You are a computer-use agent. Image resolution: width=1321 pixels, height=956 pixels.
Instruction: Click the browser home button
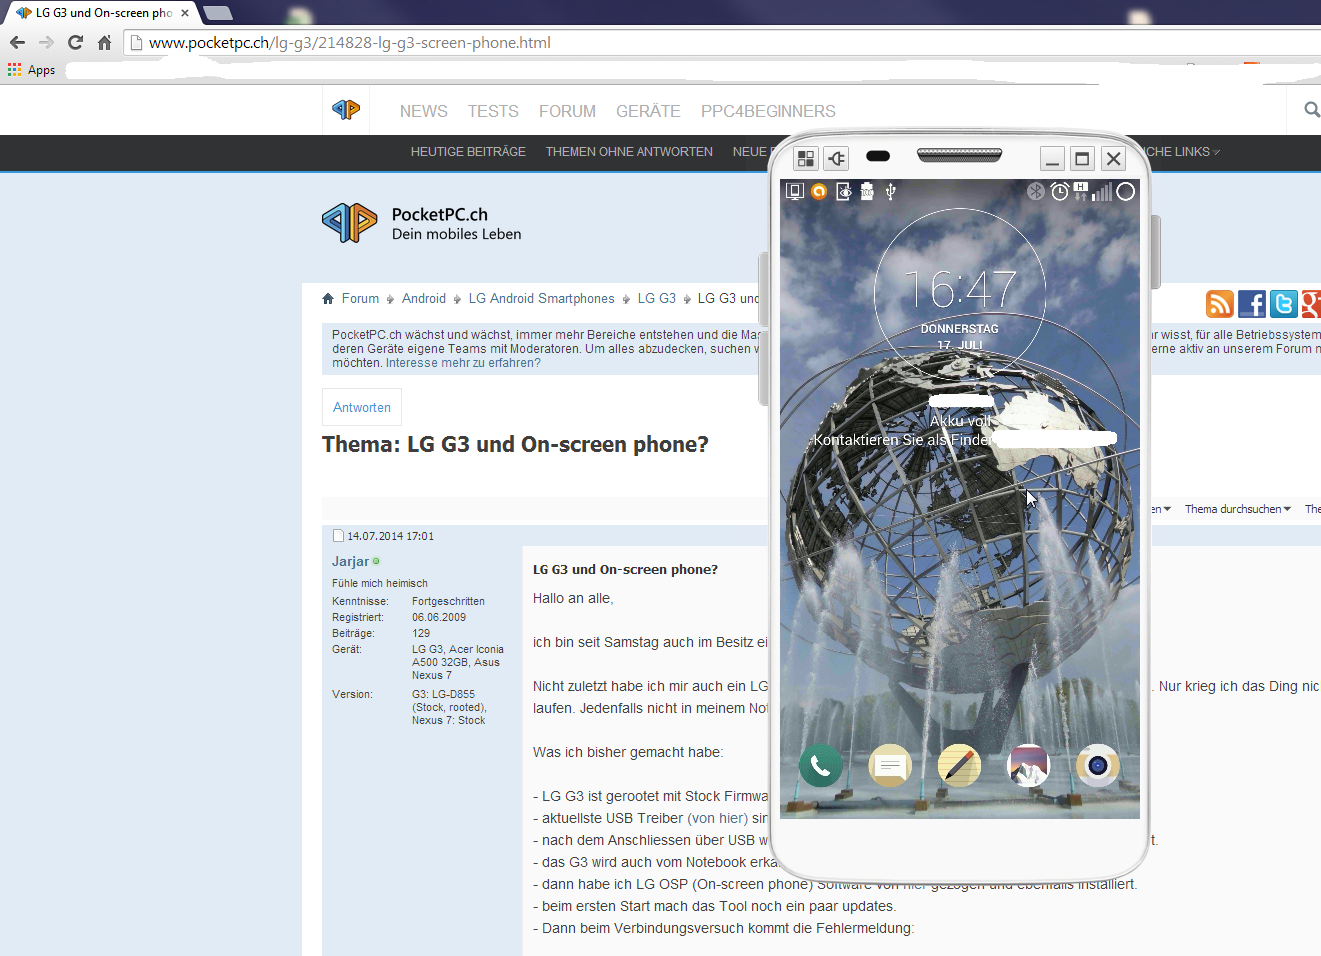pos(104,42)
